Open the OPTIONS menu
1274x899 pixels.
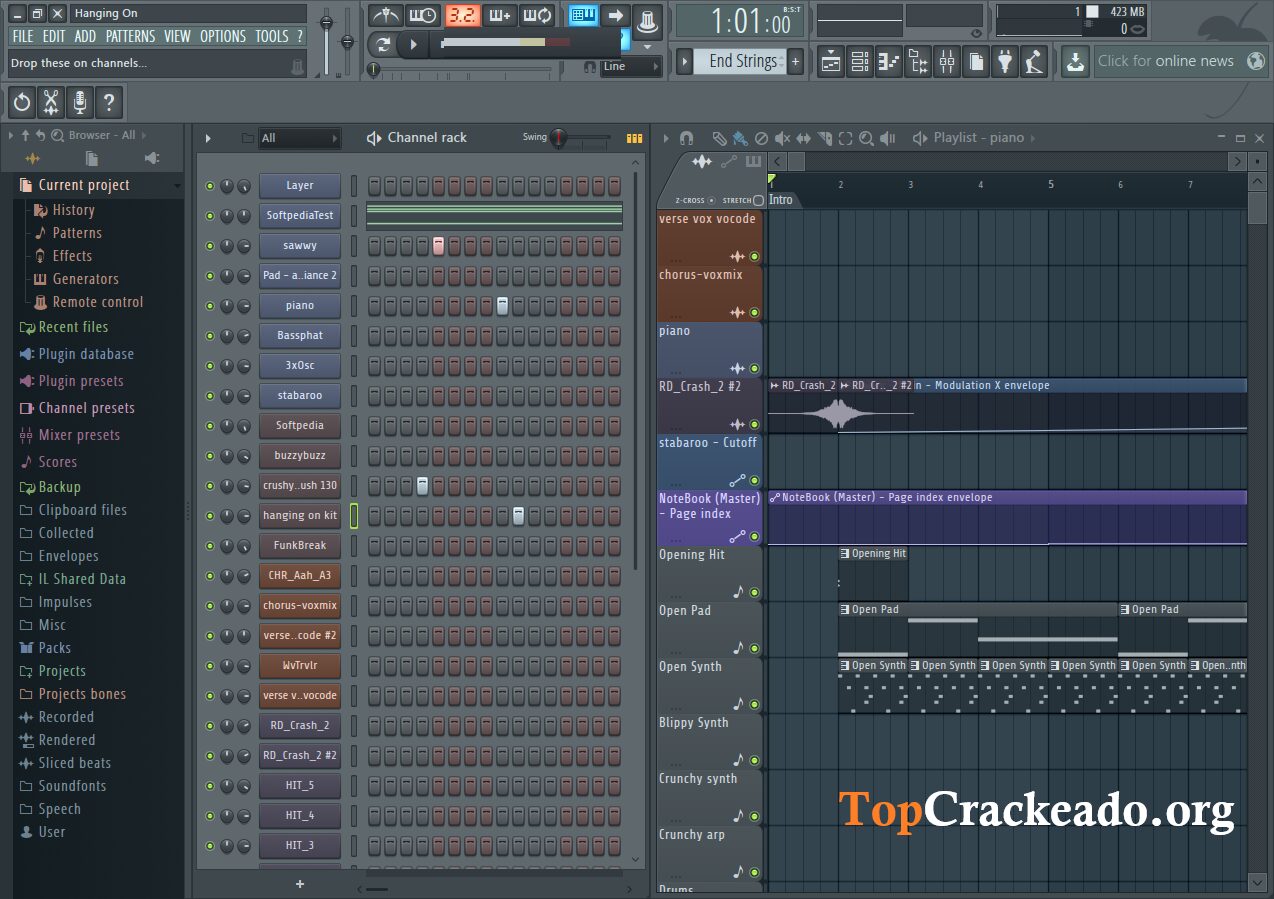click(x=222, y=36)
